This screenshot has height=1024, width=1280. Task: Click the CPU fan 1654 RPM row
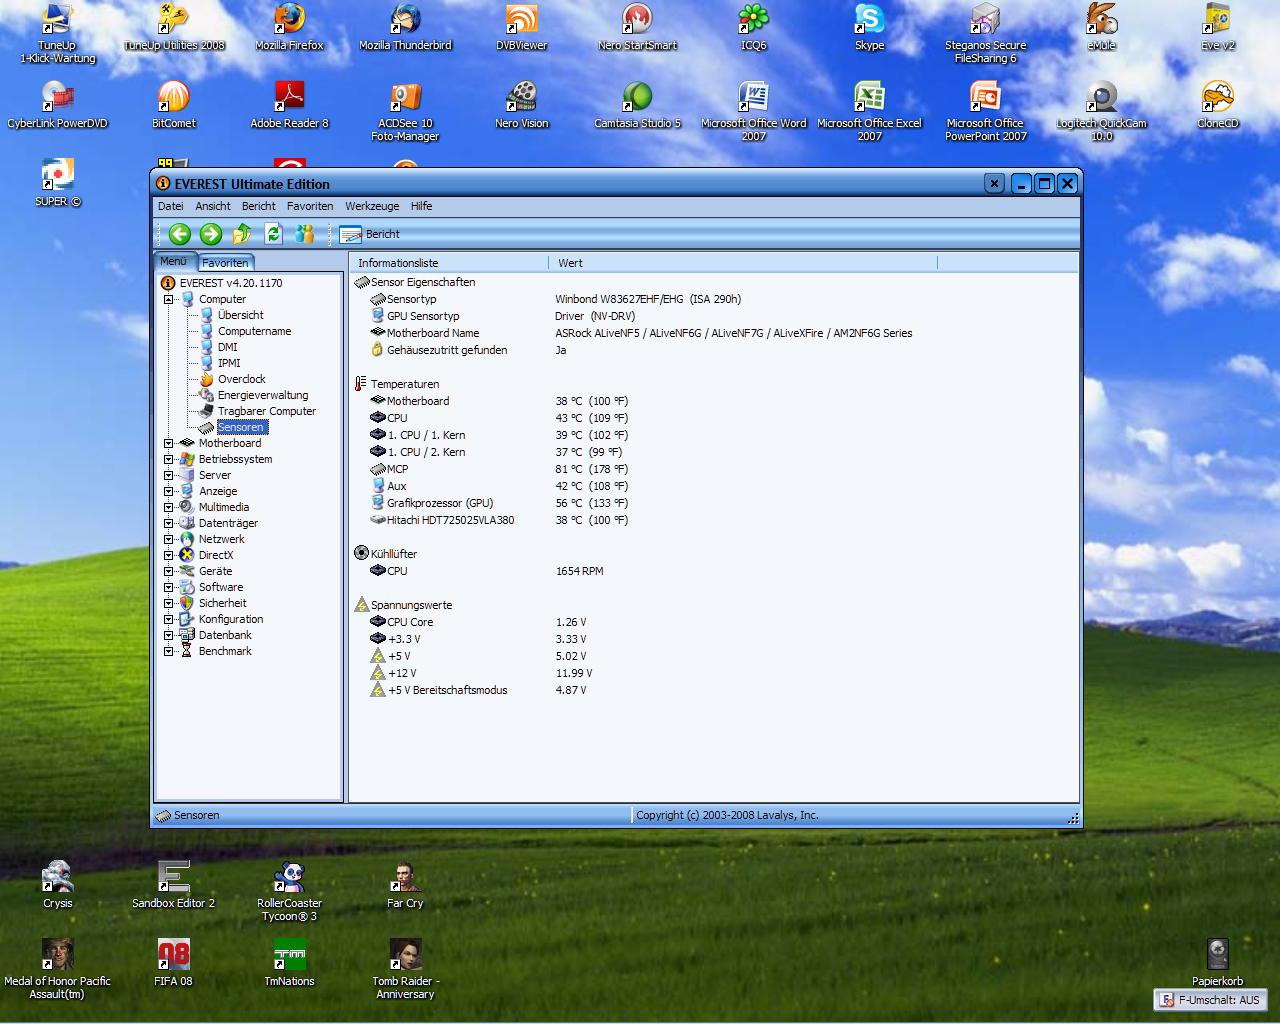coord(487,571)
